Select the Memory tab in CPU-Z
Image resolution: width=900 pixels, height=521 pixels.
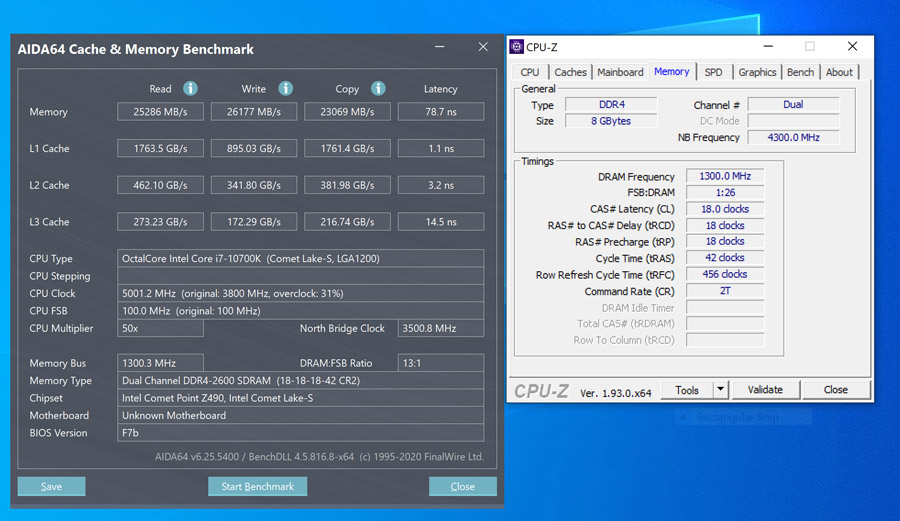pyautogui.click(x=672, y=72)
